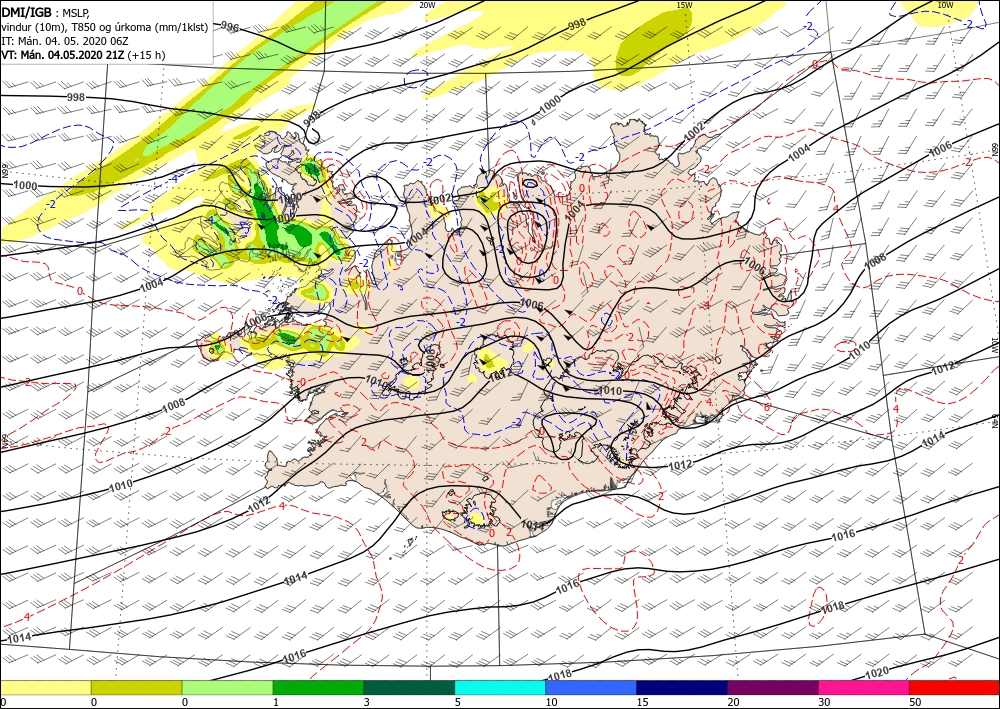Choose the purple legend color swatch
This screenshot has width=1000, height=709.
coord(772,687)
